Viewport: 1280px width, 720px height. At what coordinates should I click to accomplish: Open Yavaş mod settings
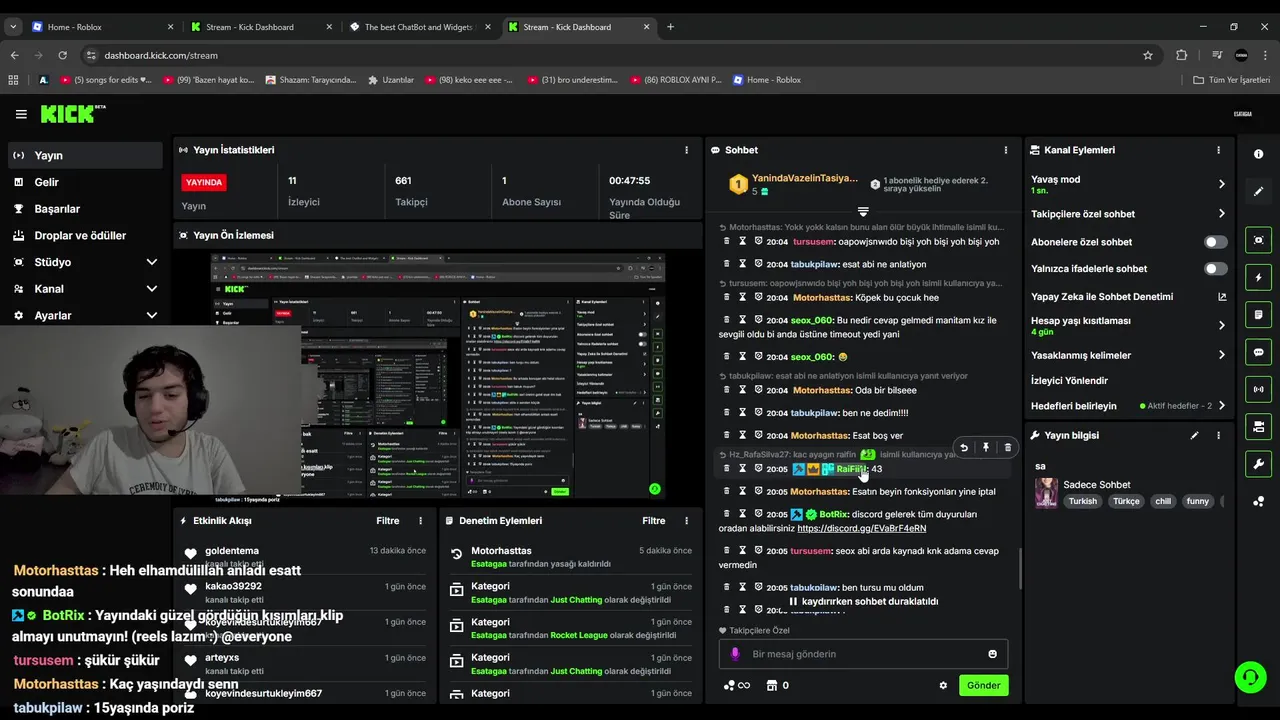point(1128,184)
